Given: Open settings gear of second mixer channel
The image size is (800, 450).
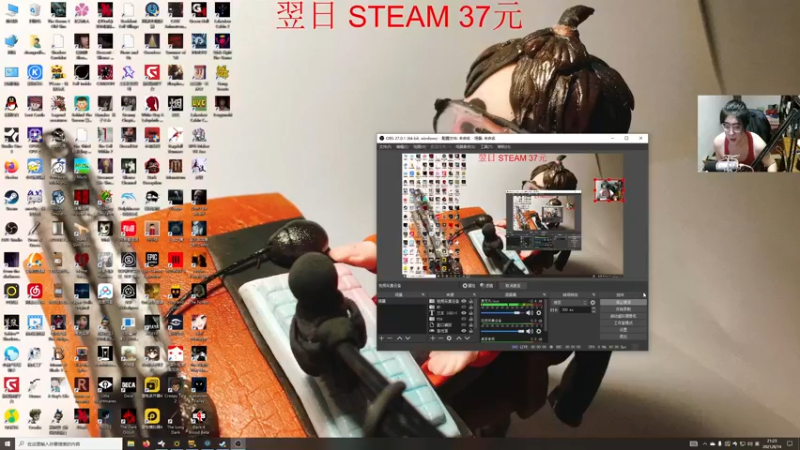Looking at the screenshot, I should tap(539, 331).
